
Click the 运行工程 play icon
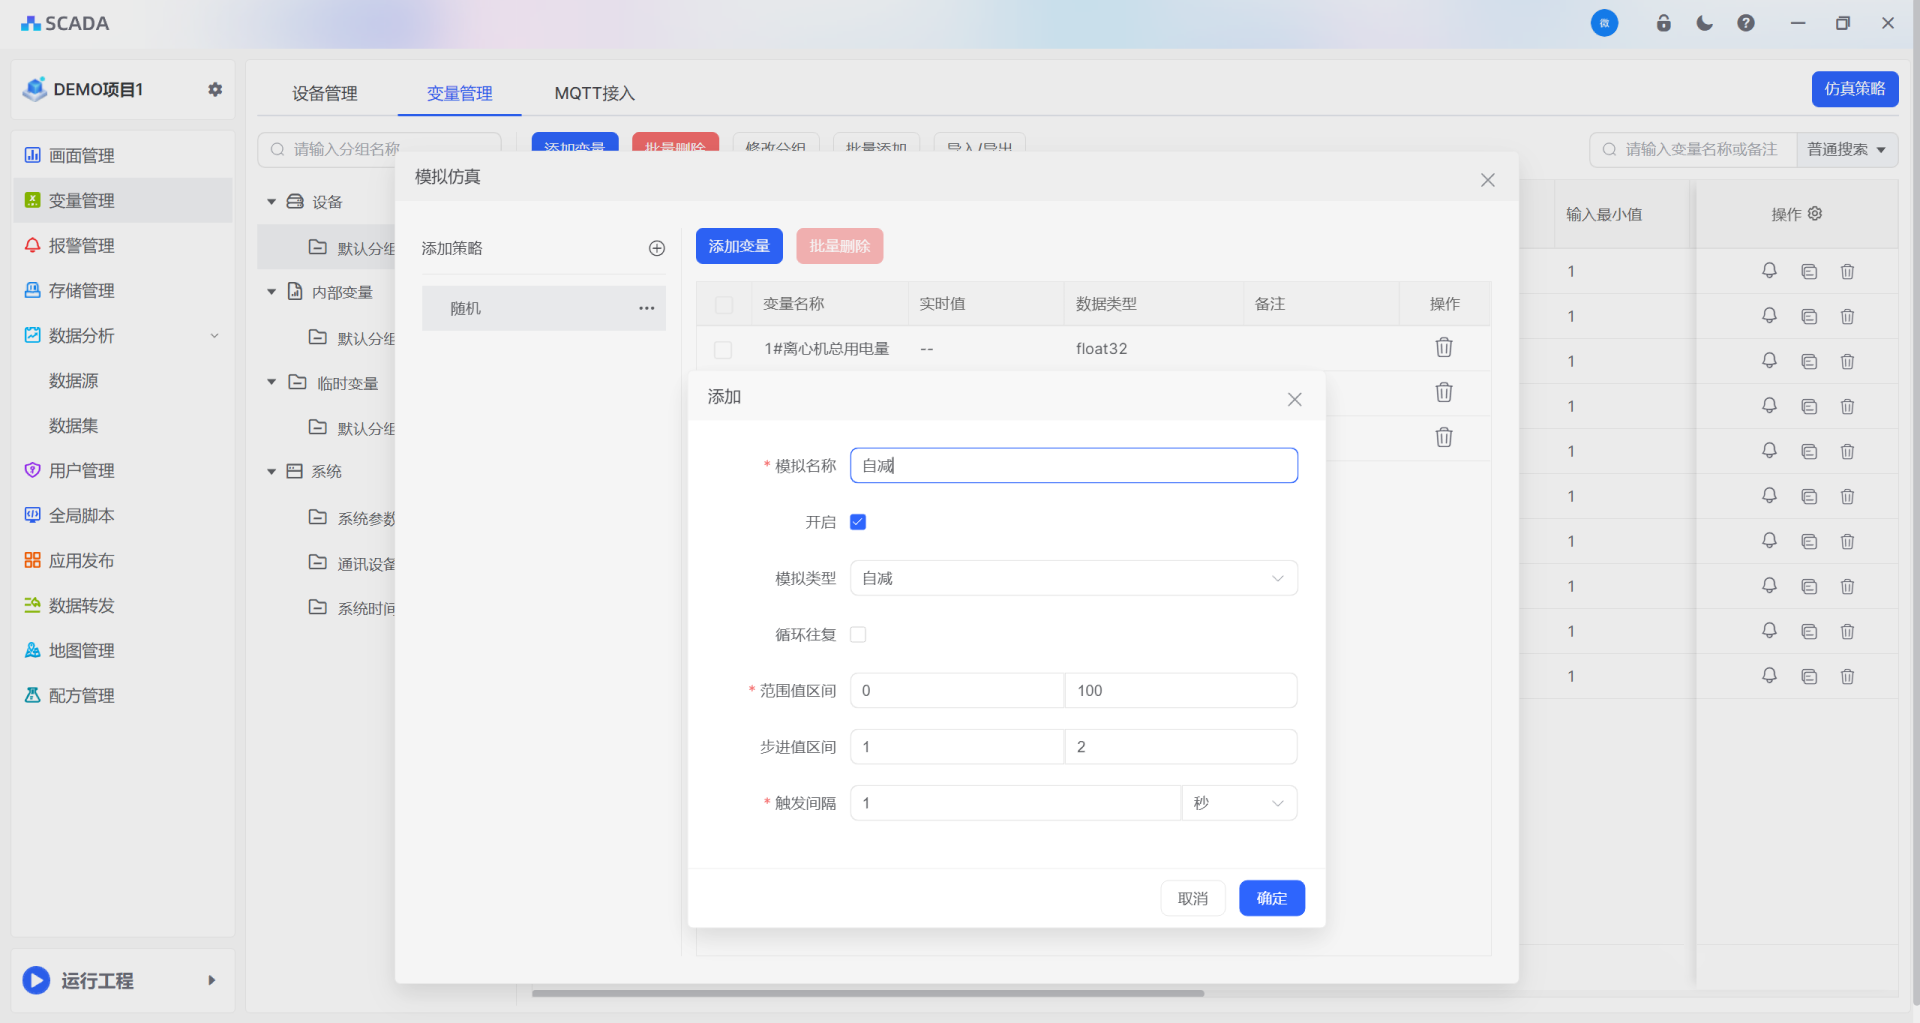pos(36,980)
